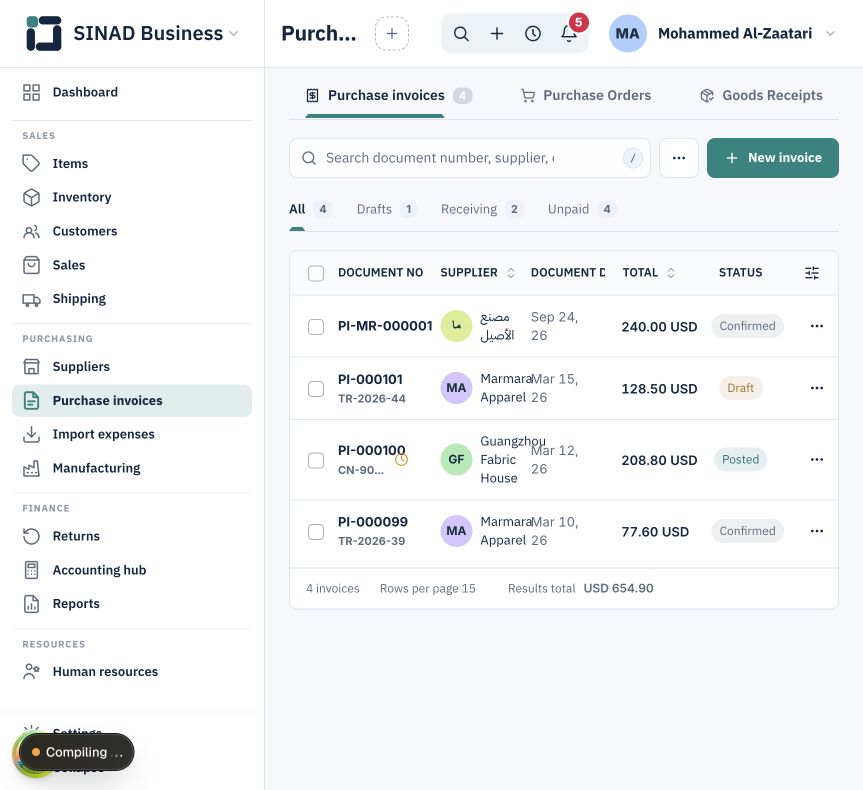
Task: Open the row actions menu for PI-000101
Action: (x=817, y=388)
